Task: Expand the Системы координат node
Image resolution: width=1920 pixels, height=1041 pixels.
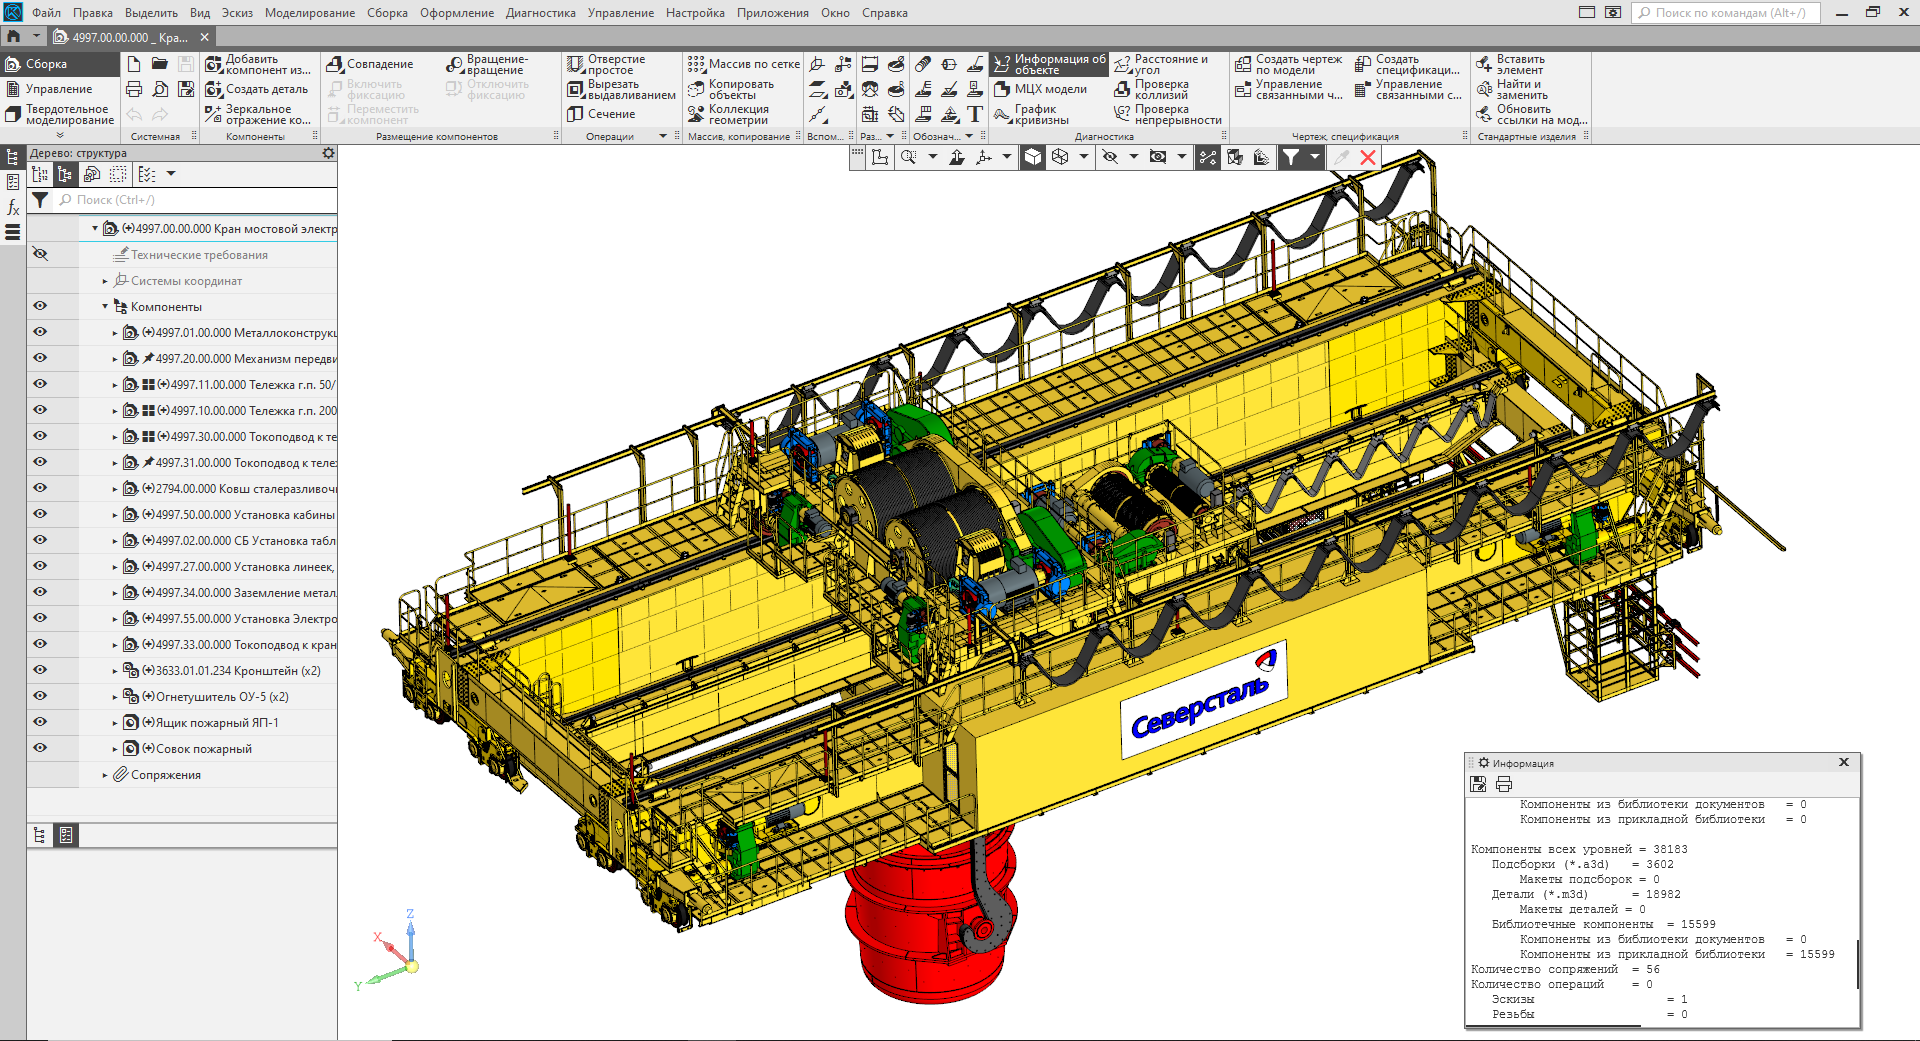Action: (x=105, y=281)
